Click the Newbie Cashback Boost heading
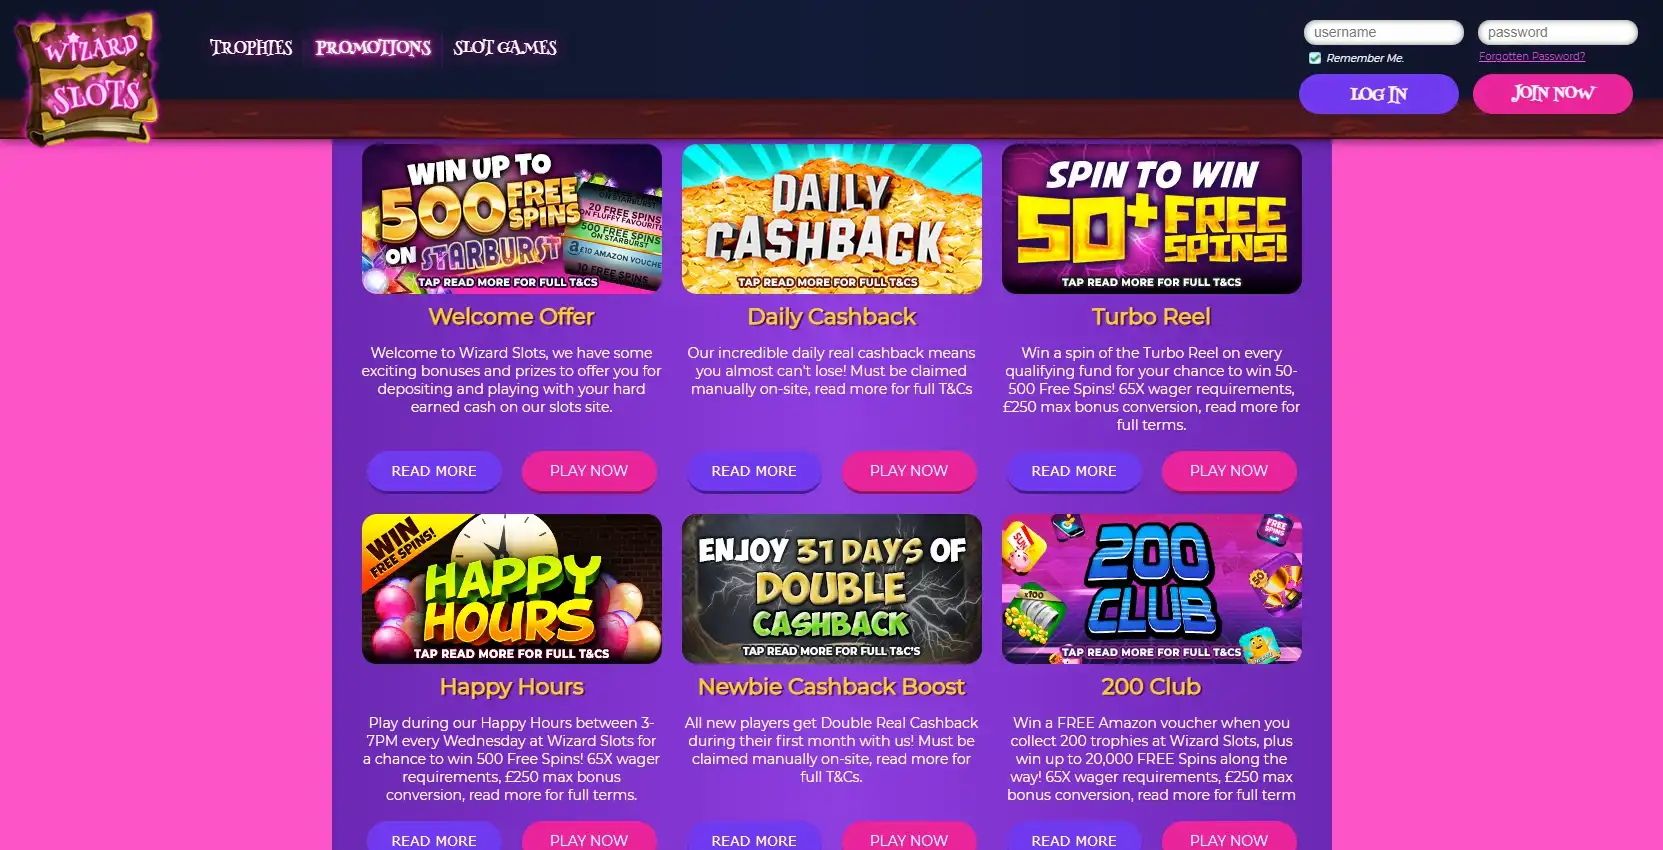This screenshot has width=1663, height=850. click(x=832, y=687)
